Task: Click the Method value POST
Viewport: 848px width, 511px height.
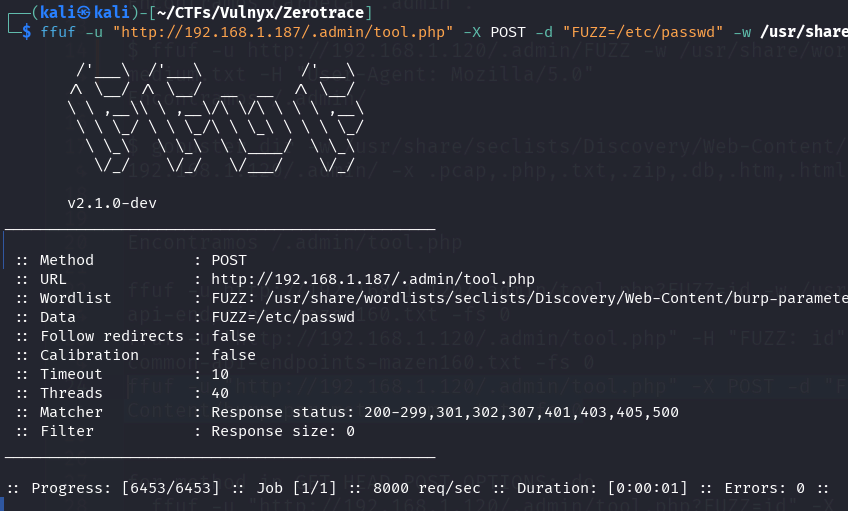Action: [229, 260]
